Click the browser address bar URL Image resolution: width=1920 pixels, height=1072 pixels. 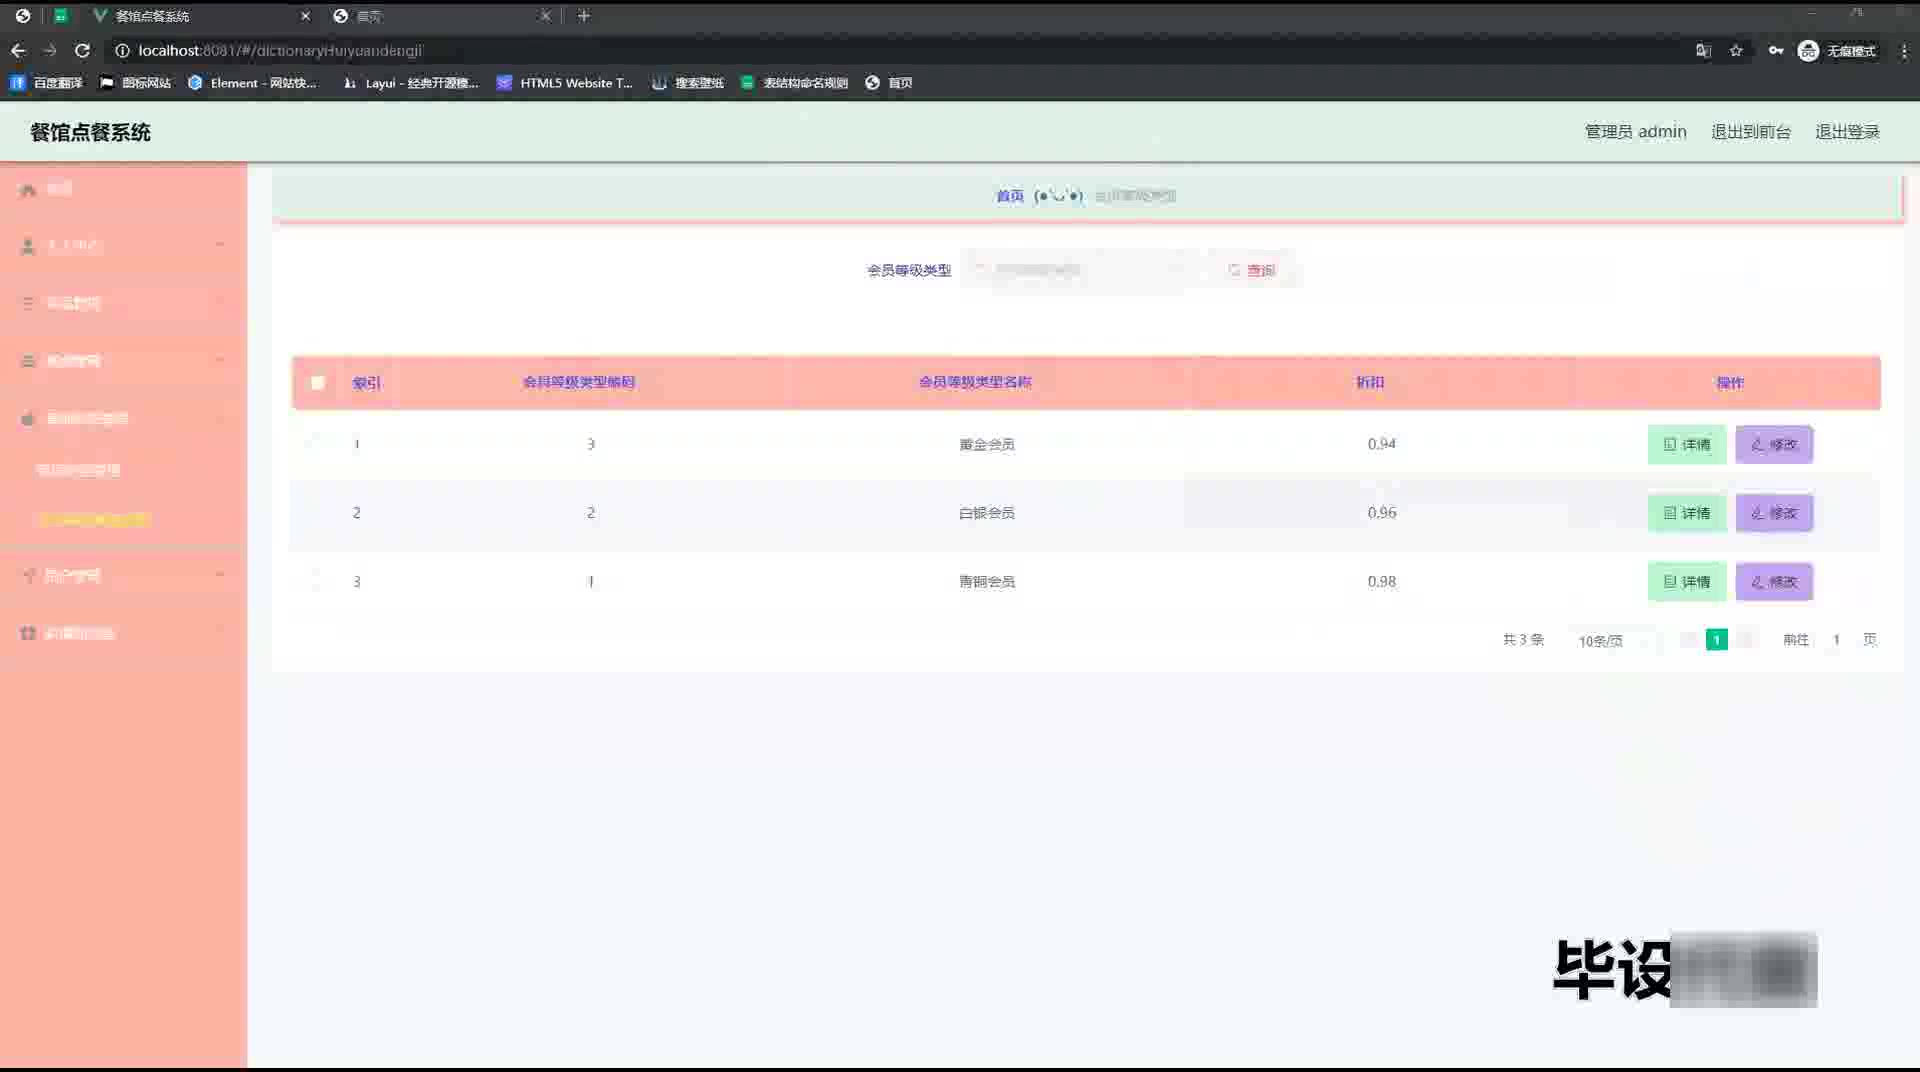pyautogui.click(x=280, y=50)
